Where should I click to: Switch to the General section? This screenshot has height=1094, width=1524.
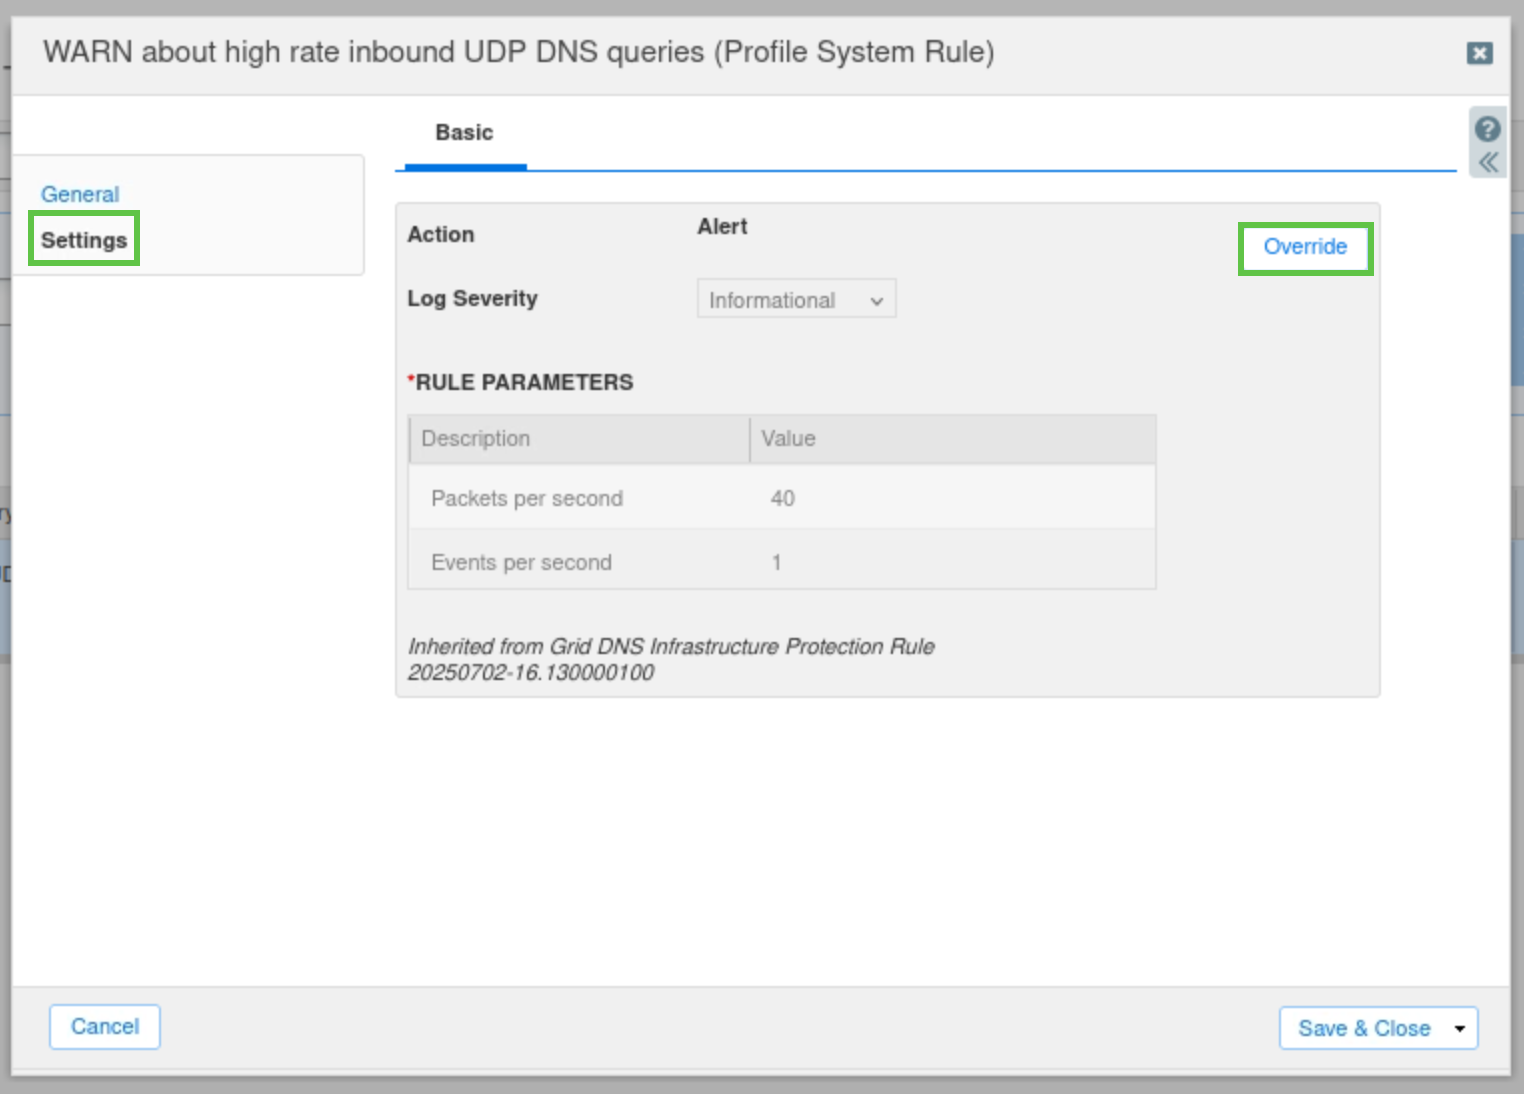(x=80, y=194)
